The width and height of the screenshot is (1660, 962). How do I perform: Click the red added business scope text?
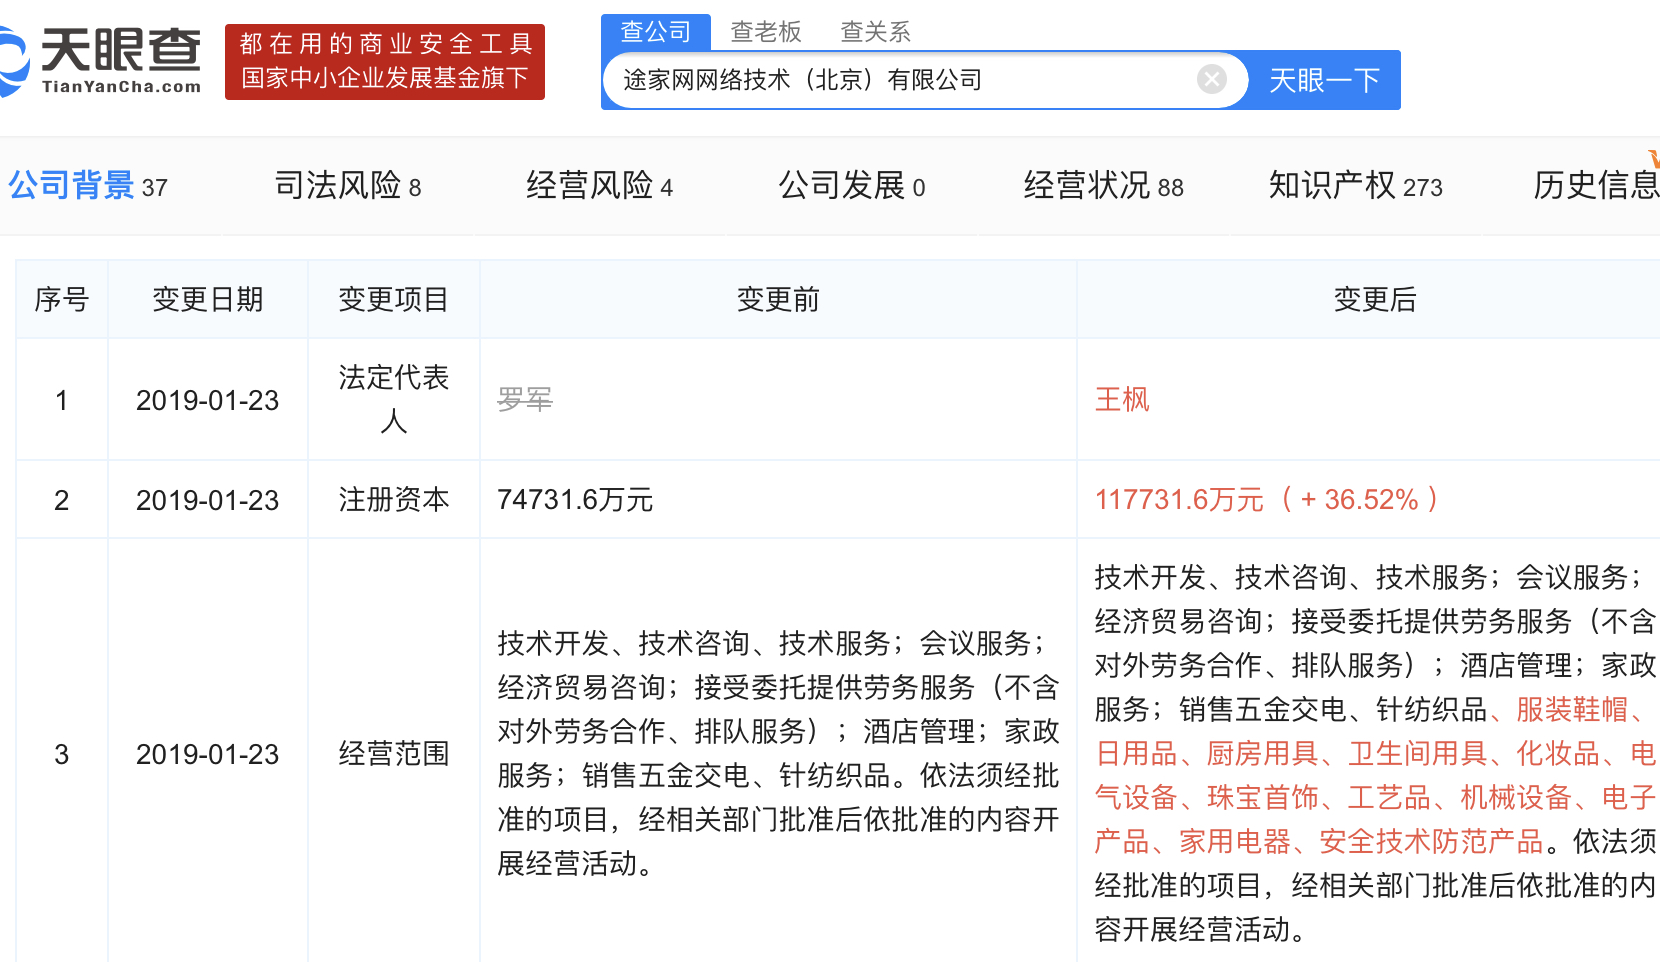pos(1375,775)
